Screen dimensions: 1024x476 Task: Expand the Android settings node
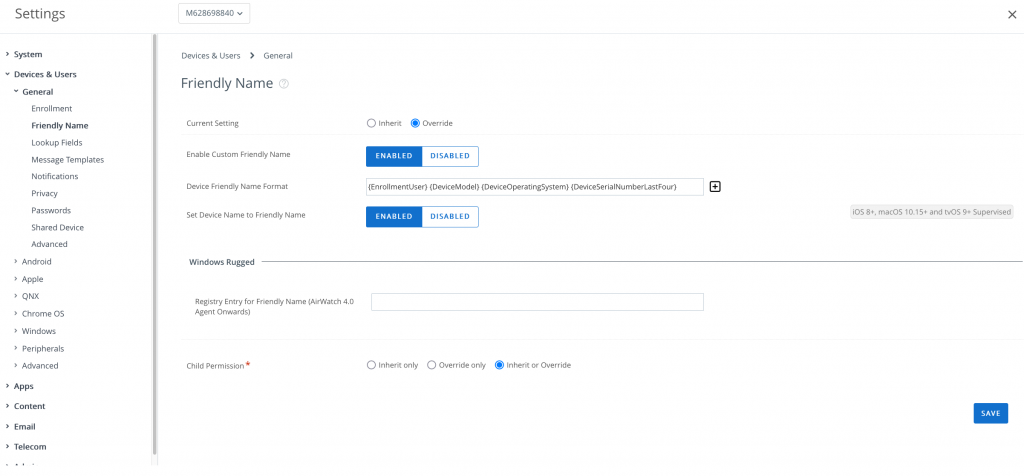36,262
